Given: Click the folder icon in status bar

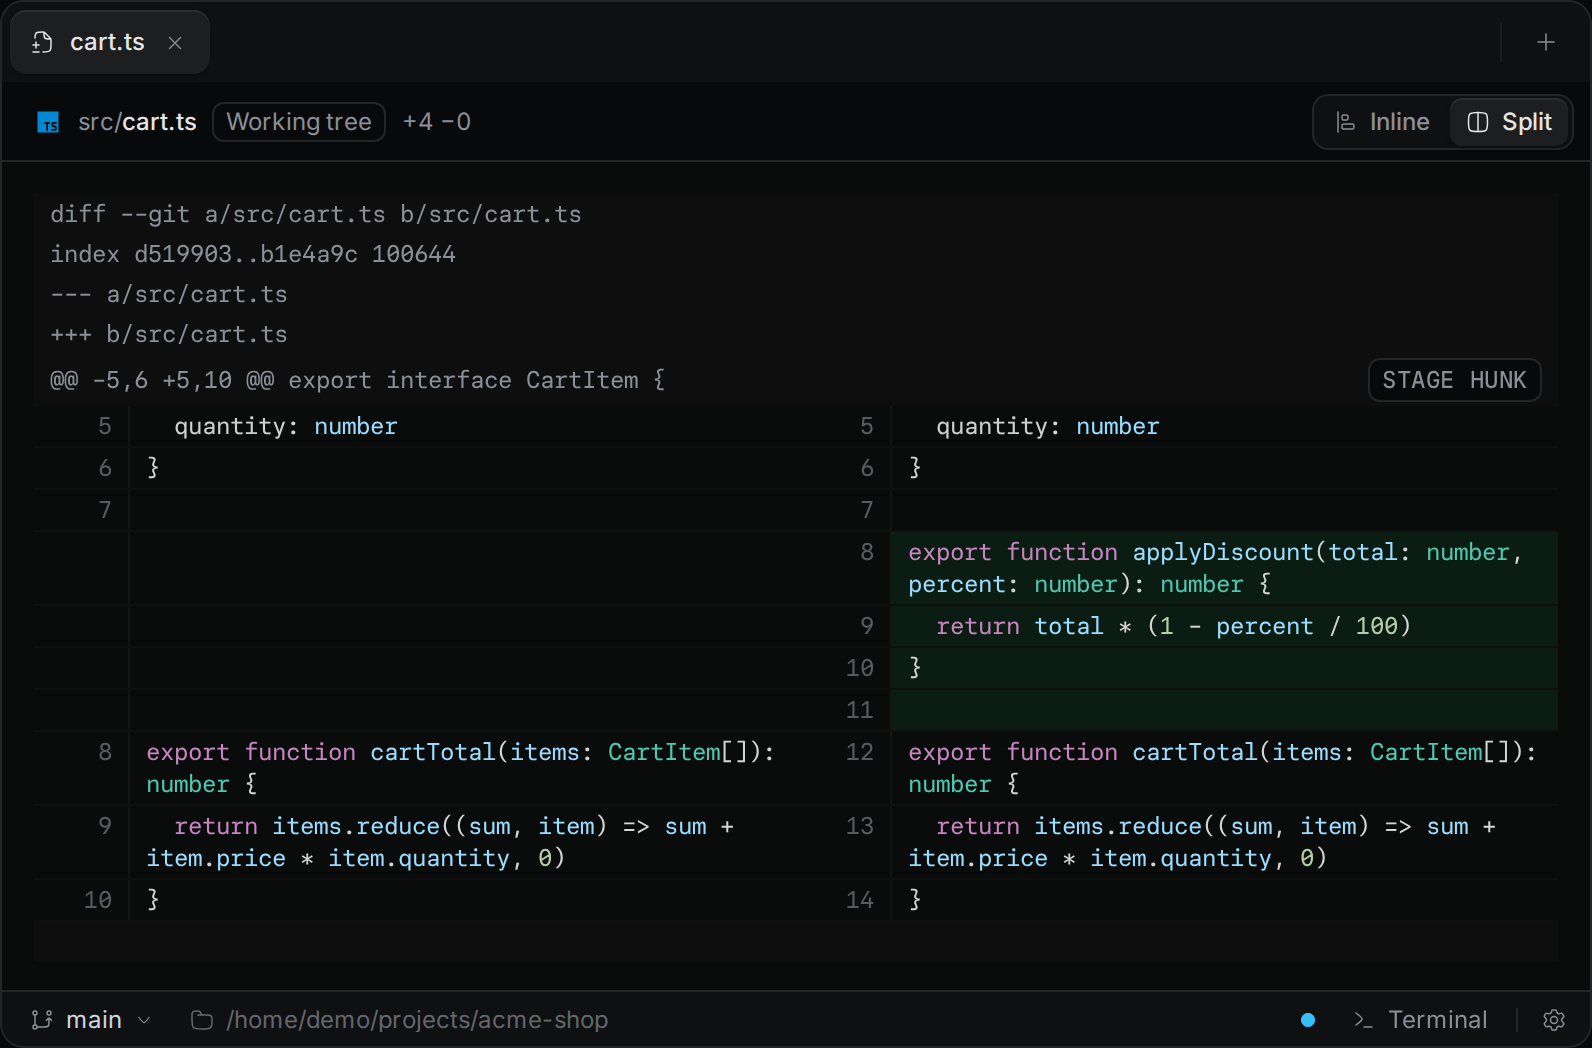Looking at the screenshot, I should (x=202, y=1020).
